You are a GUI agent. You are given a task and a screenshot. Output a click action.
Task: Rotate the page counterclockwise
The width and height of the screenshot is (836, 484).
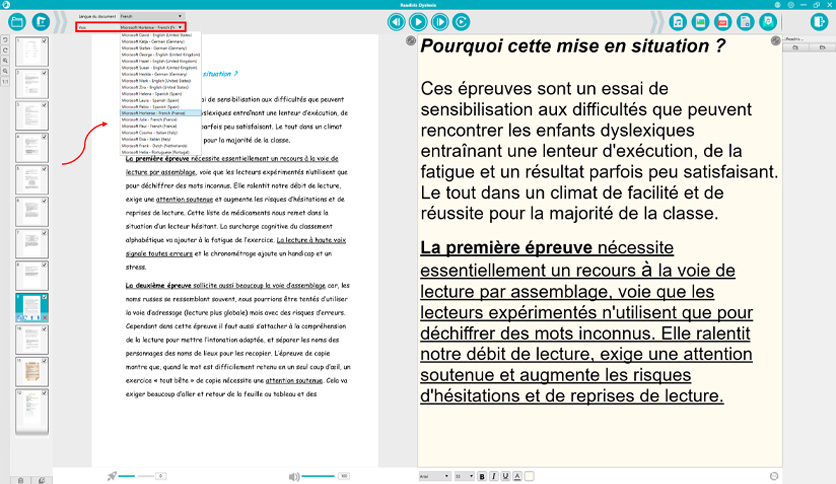coord(5,40)
